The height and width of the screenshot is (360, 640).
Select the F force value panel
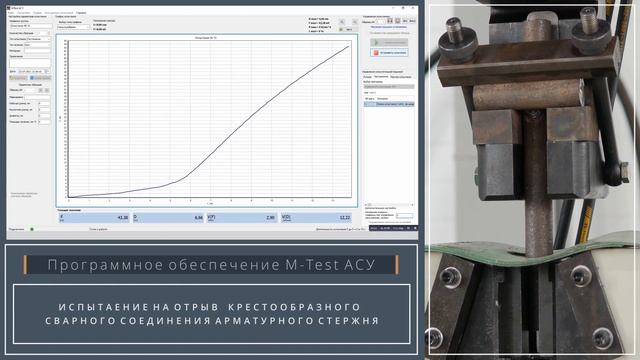[x=94, y=218]
